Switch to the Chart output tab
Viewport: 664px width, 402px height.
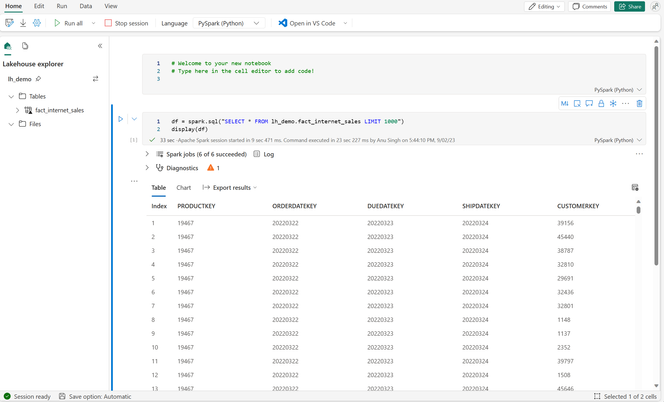point(184,188)
